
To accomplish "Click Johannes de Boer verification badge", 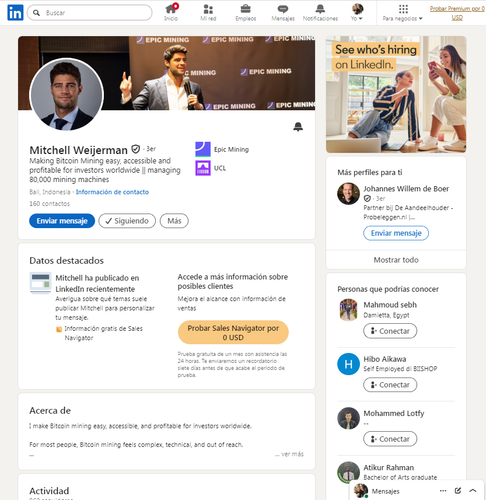I will click(x=367, y=199).
